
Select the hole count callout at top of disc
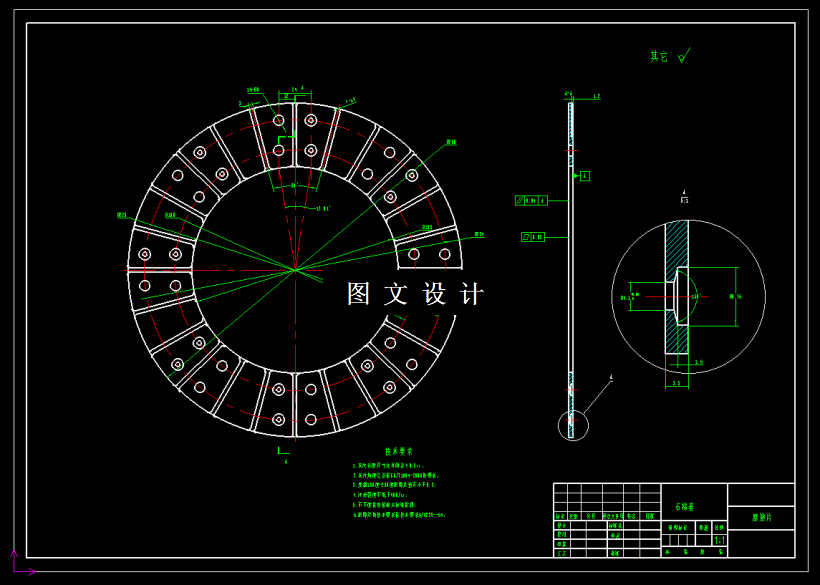pyautogui.click(x=253, y=90)
